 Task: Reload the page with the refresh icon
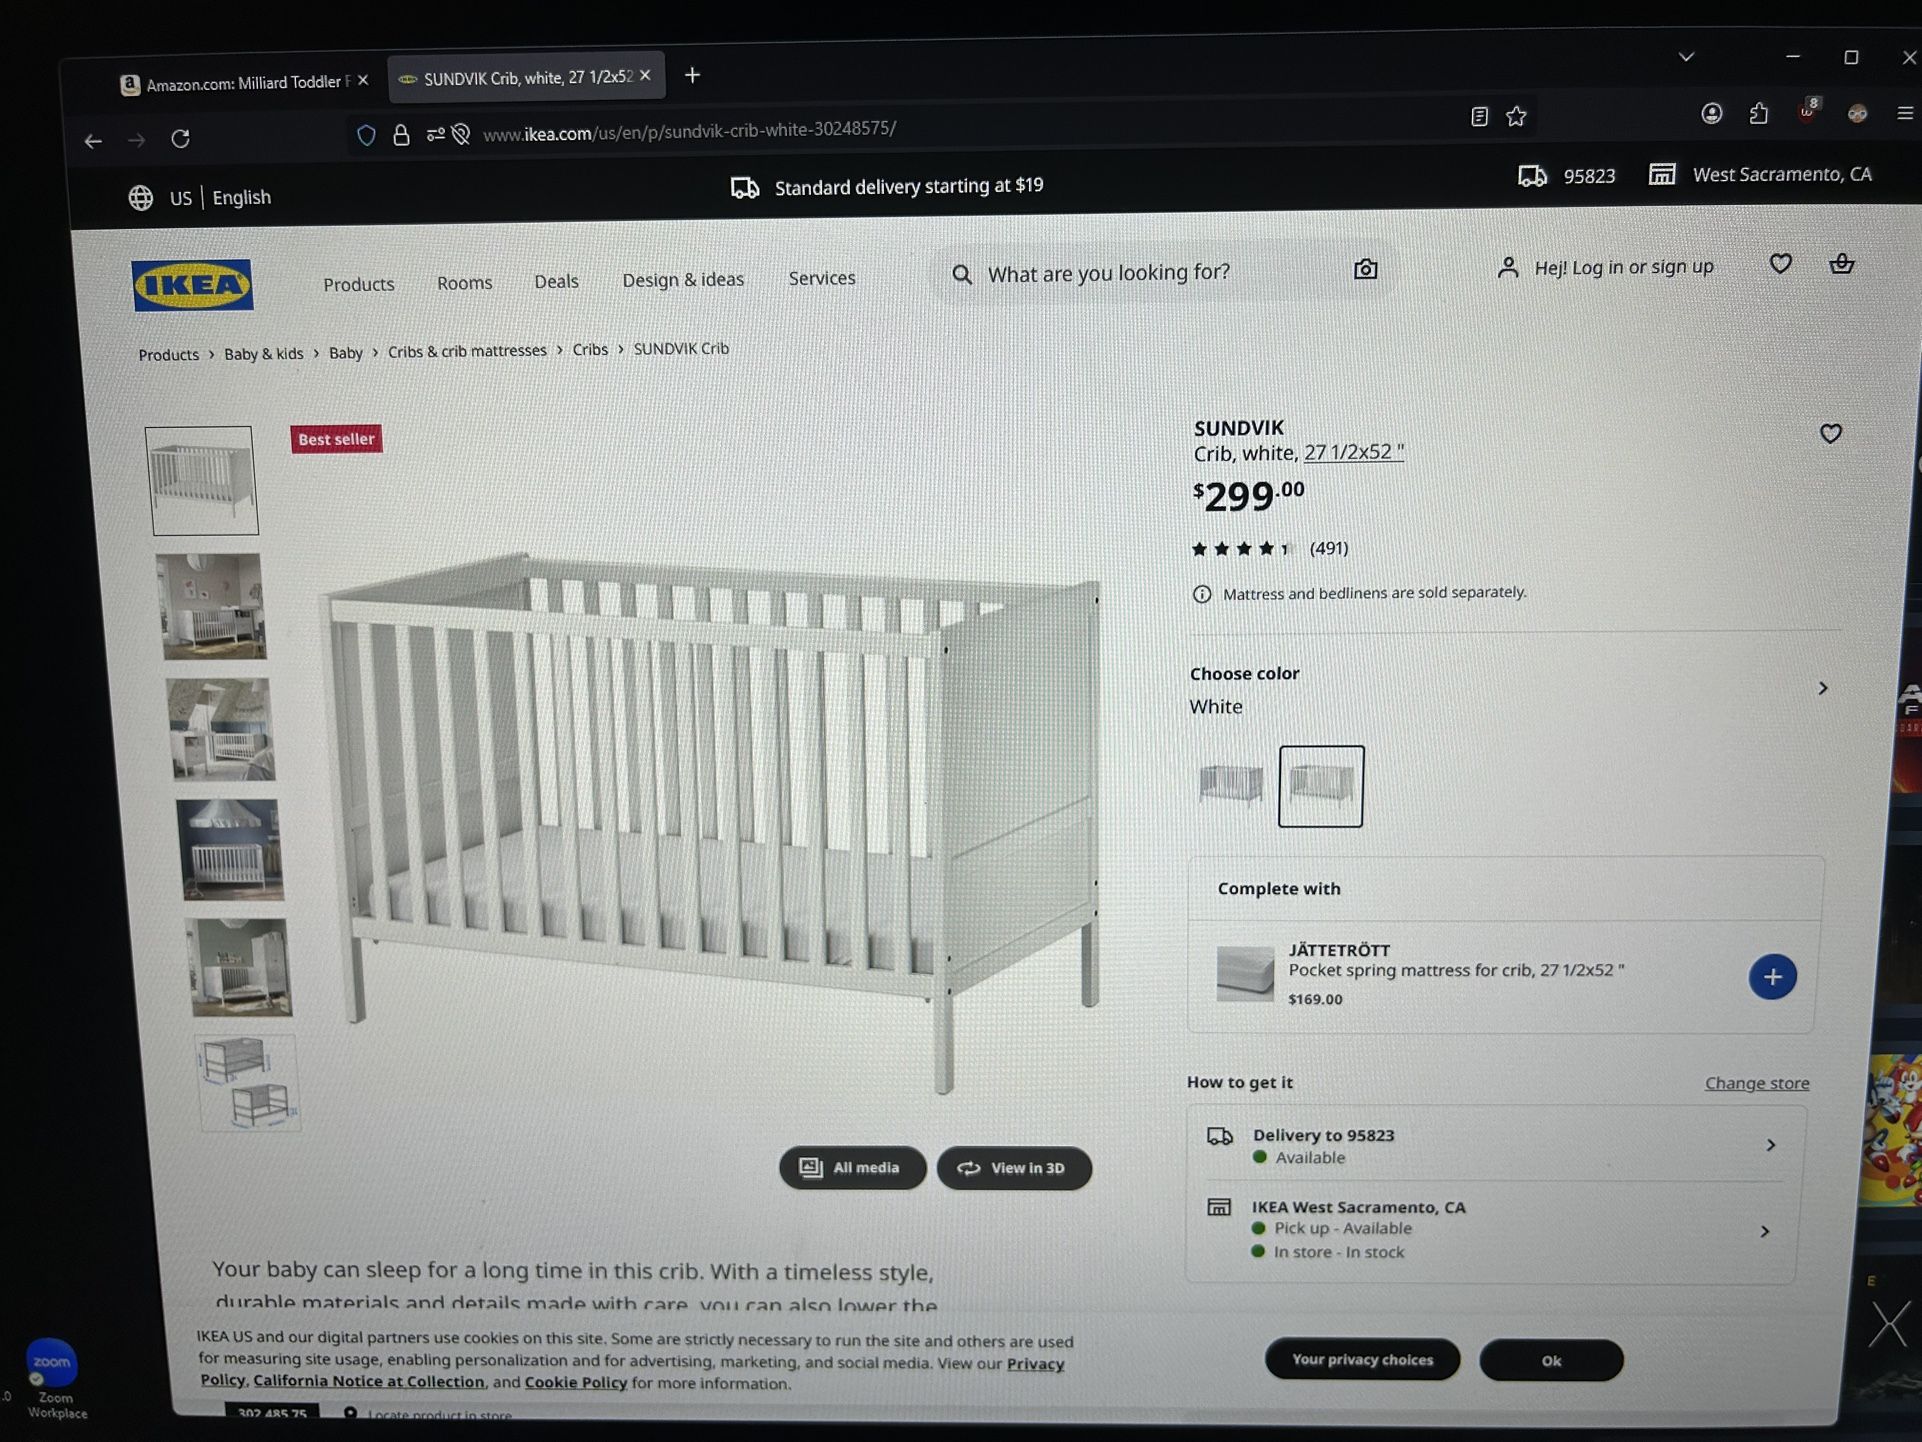[x=180, y=139]
